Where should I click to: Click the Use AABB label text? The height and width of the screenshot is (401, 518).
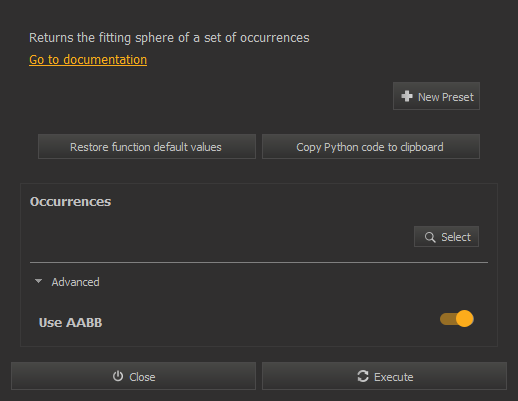(70, 323)
